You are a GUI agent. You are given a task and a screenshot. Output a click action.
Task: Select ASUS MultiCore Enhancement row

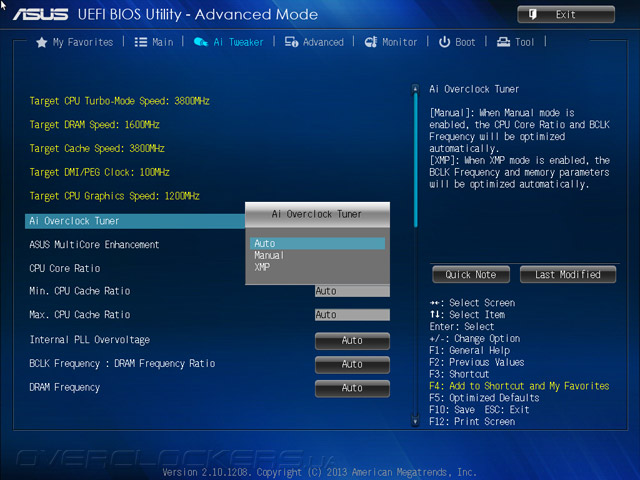94,244
